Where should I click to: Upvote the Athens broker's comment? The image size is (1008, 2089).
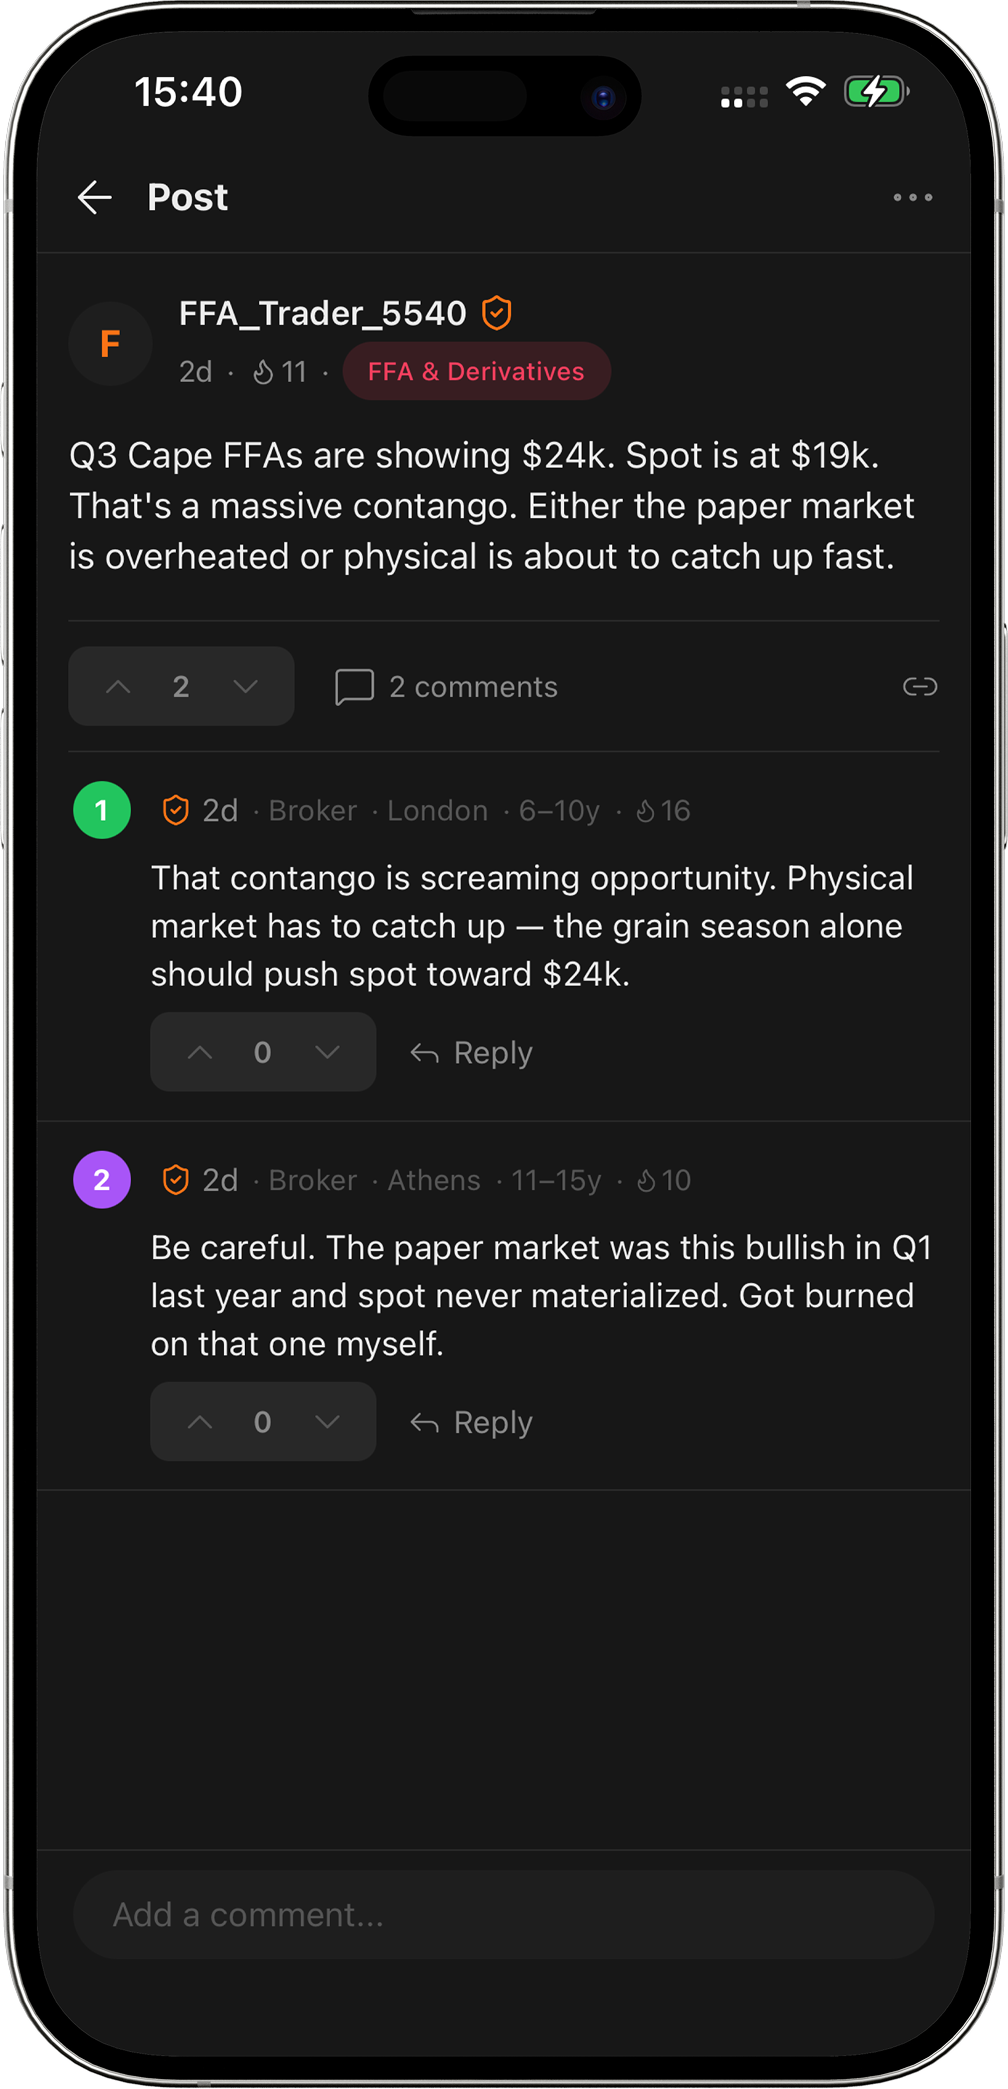coord(200,1421)
